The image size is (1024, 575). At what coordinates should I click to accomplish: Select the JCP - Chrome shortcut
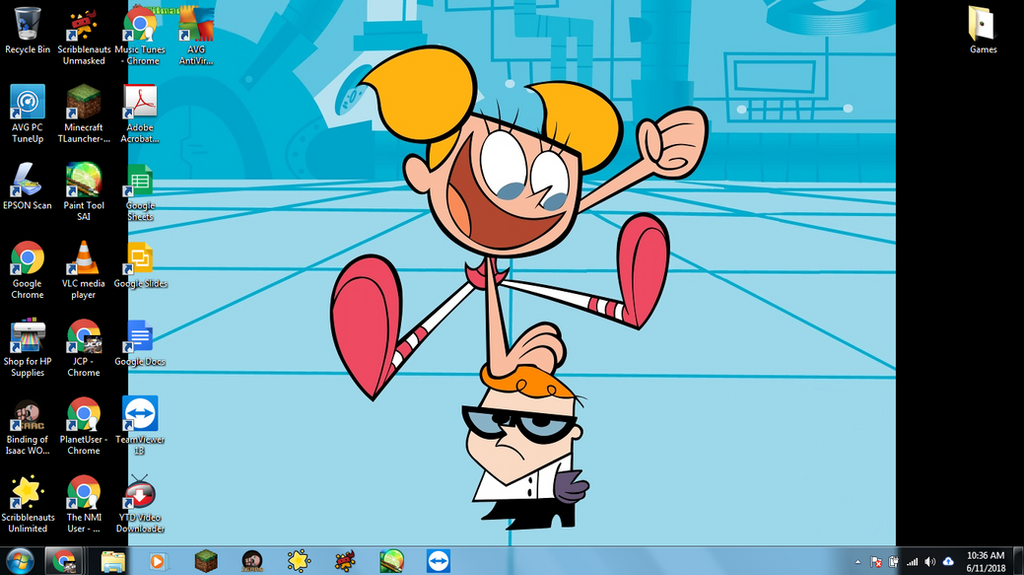coord(84,348)
